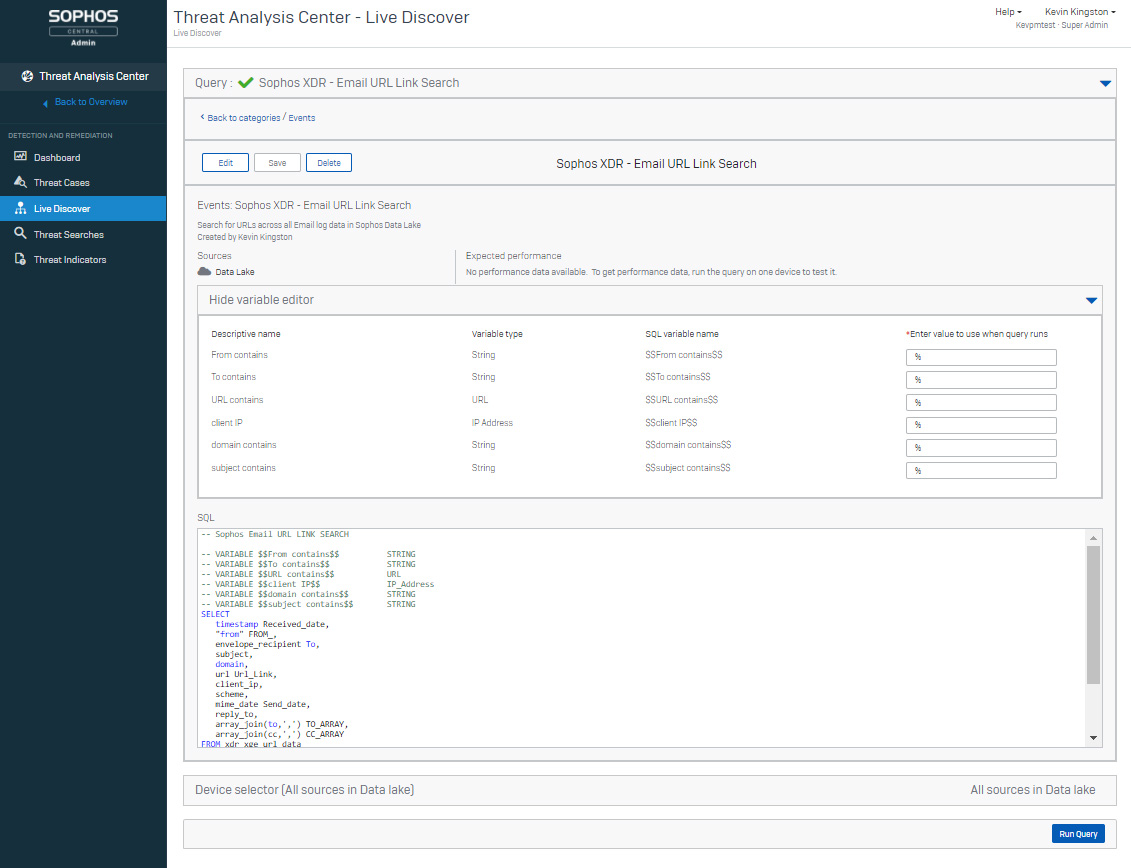1131x868 pixels.
Task: Click the Sophos Central Admin logo
Action: (83, 27)
